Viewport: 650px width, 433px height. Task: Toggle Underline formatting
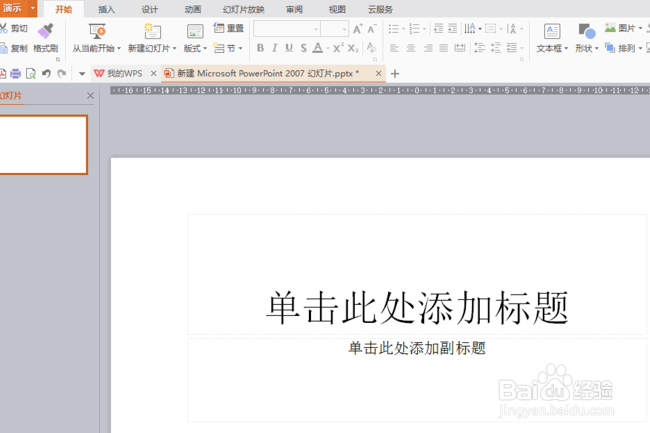[x=289, y=48]
